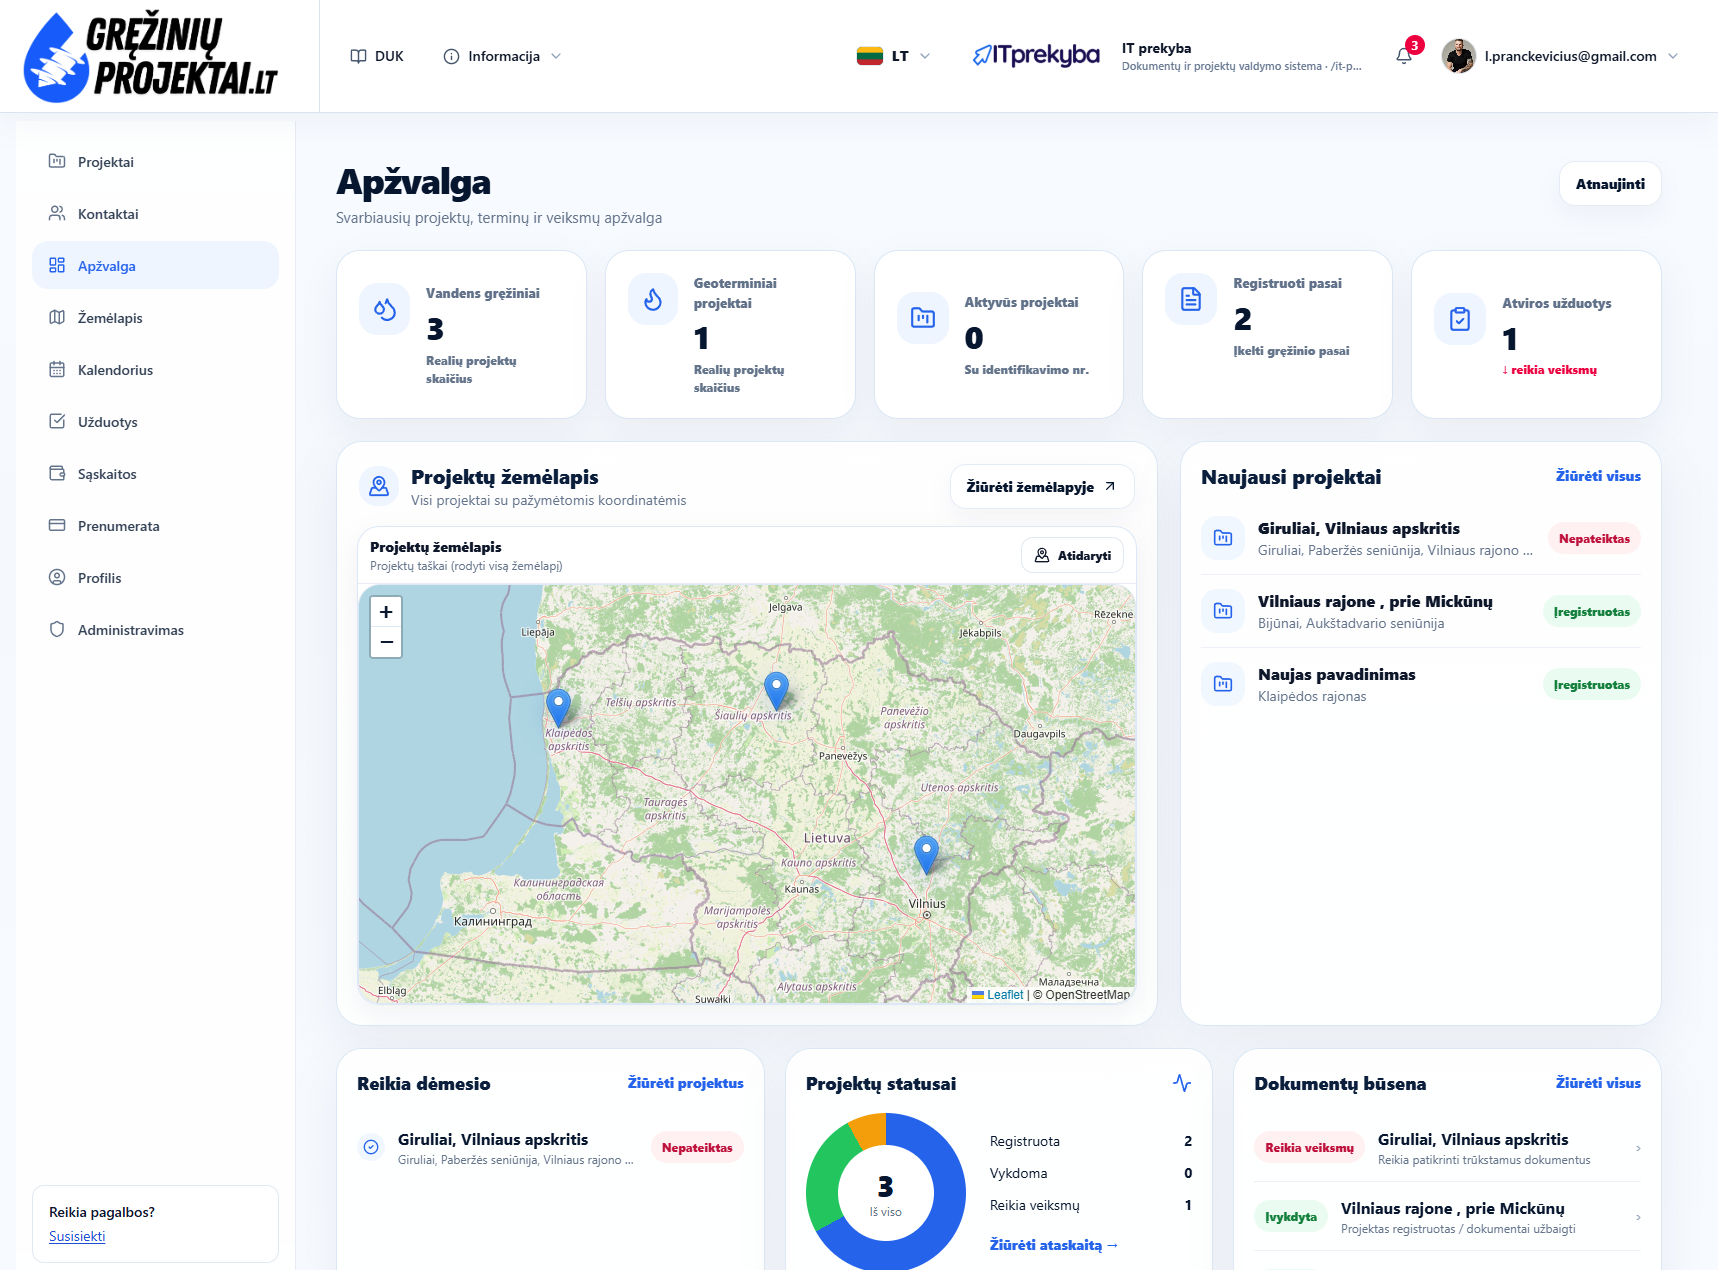Click Žiūrėti ataskaitą link
The width and height of the screenshot is (1718, 1270).
point(1054,1245)
